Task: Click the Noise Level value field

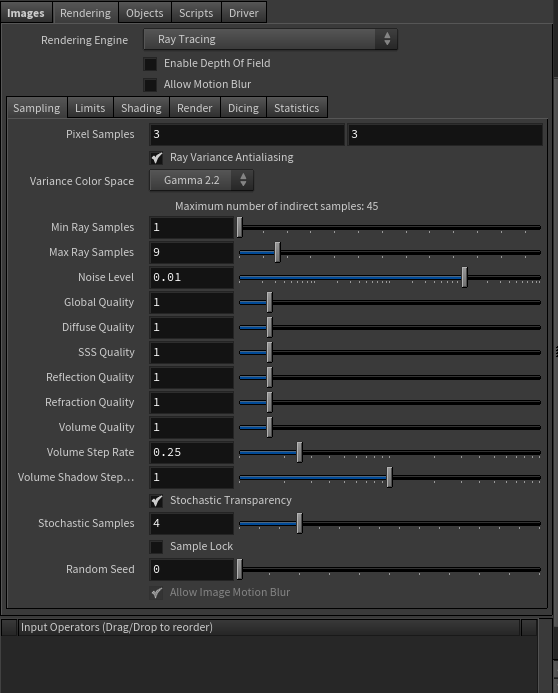Action: click(x=191, y=278)
